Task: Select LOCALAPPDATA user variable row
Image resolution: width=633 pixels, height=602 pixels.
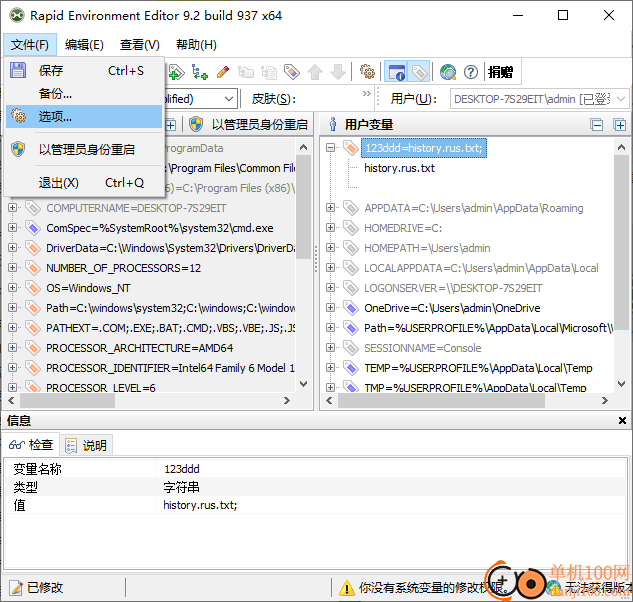Action: point(481,268)
